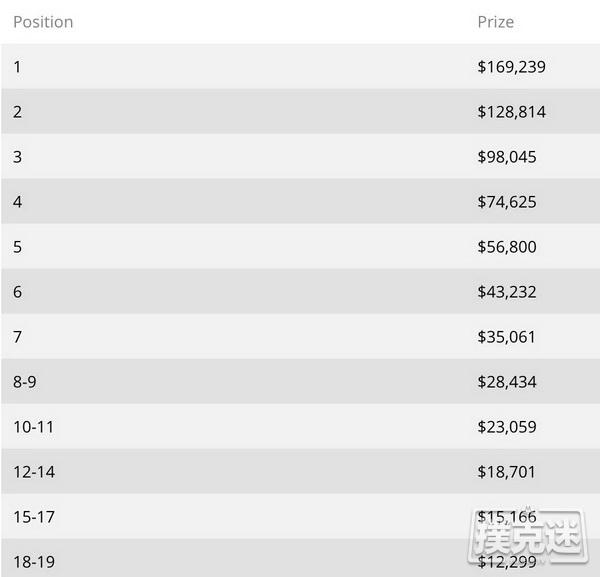Click the $23,059 prize cell
This screenshot has height=577, width=600.
(x=507, y=427)
